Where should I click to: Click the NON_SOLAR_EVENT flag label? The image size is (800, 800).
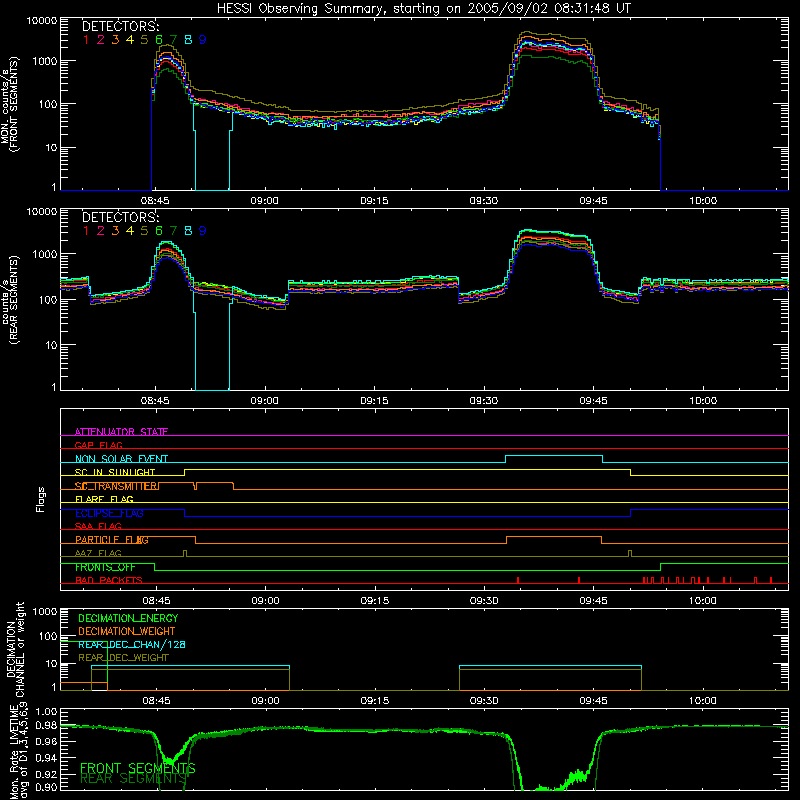coord(121,459)
